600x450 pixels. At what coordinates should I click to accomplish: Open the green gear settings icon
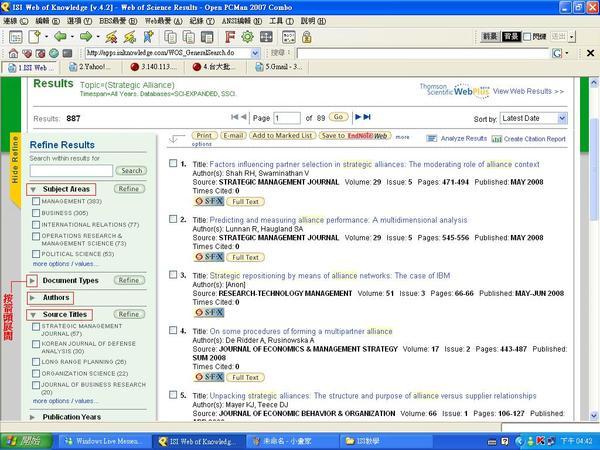click(x=248, y=37)
